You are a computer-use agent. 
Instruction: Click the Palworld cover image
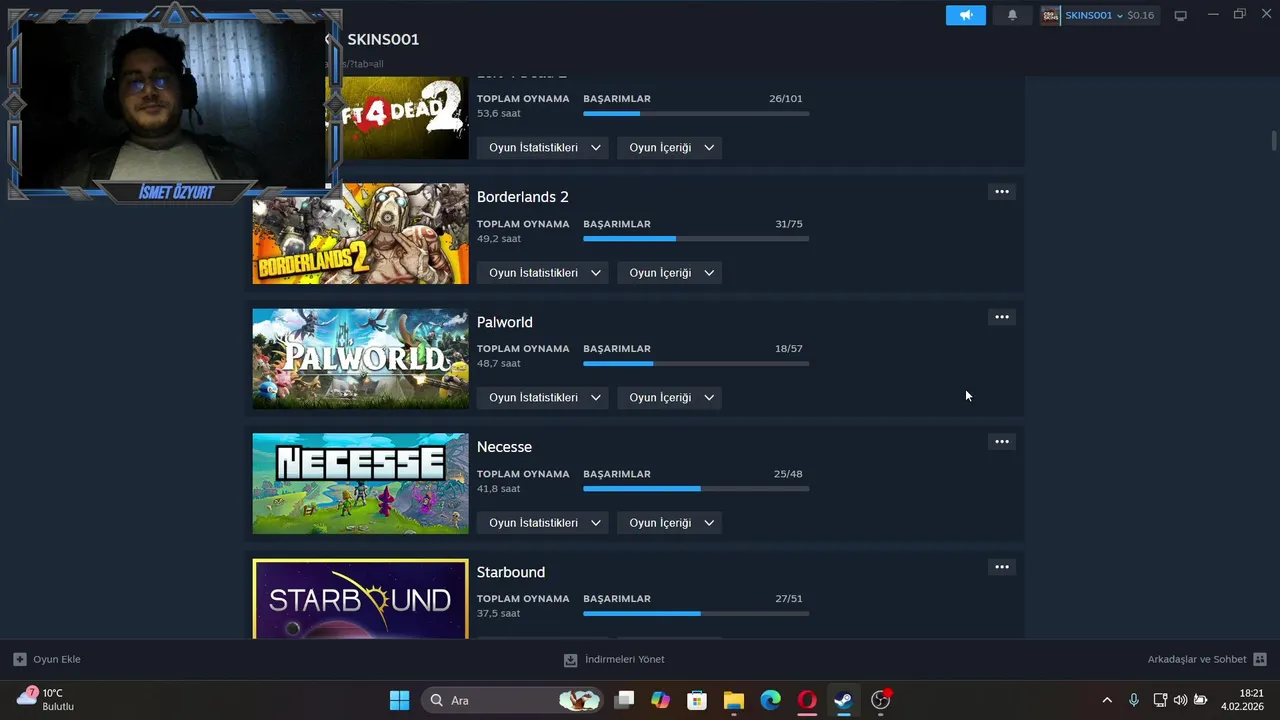point(360,358)
